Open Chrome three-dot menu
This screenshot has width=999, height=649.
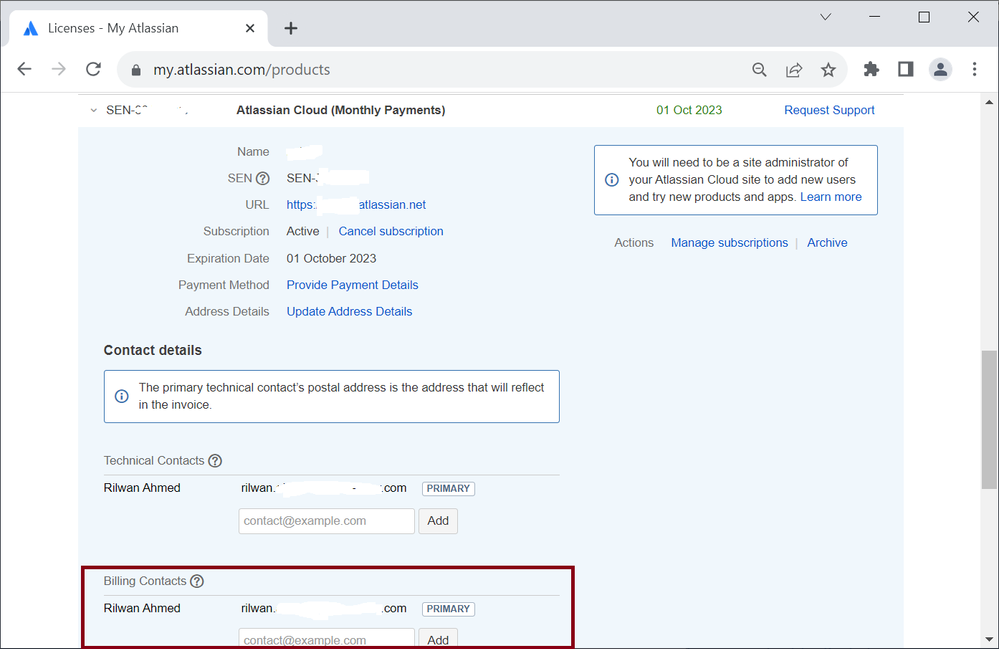pyautogui.click(x=975, y=69)
